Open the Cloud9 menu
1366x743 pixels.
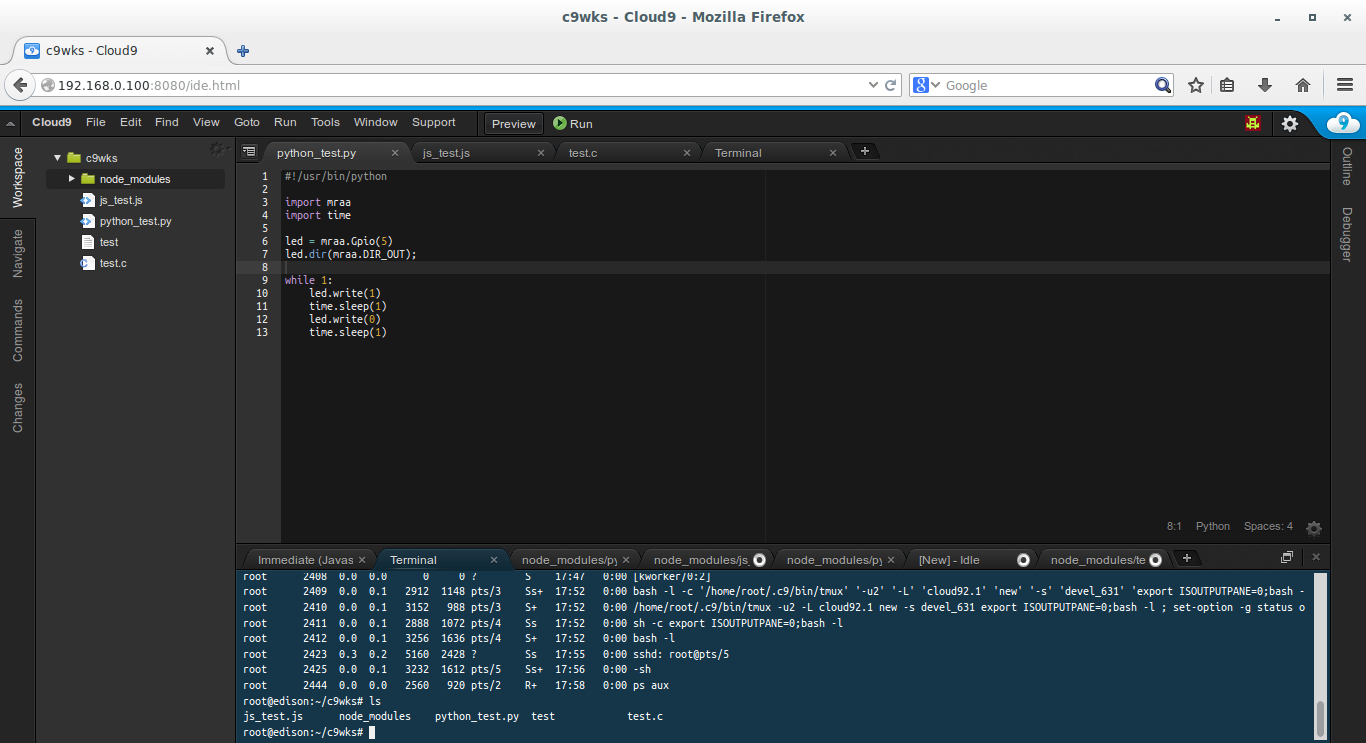click(x=52, y=122)
